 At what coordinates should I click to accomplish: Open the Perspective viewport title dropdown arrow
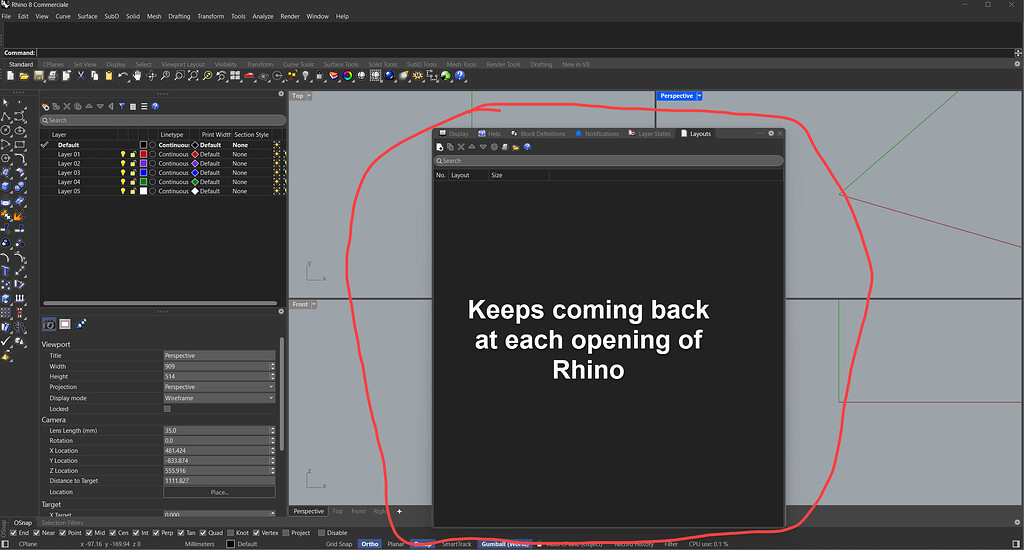tap(699, 96)
